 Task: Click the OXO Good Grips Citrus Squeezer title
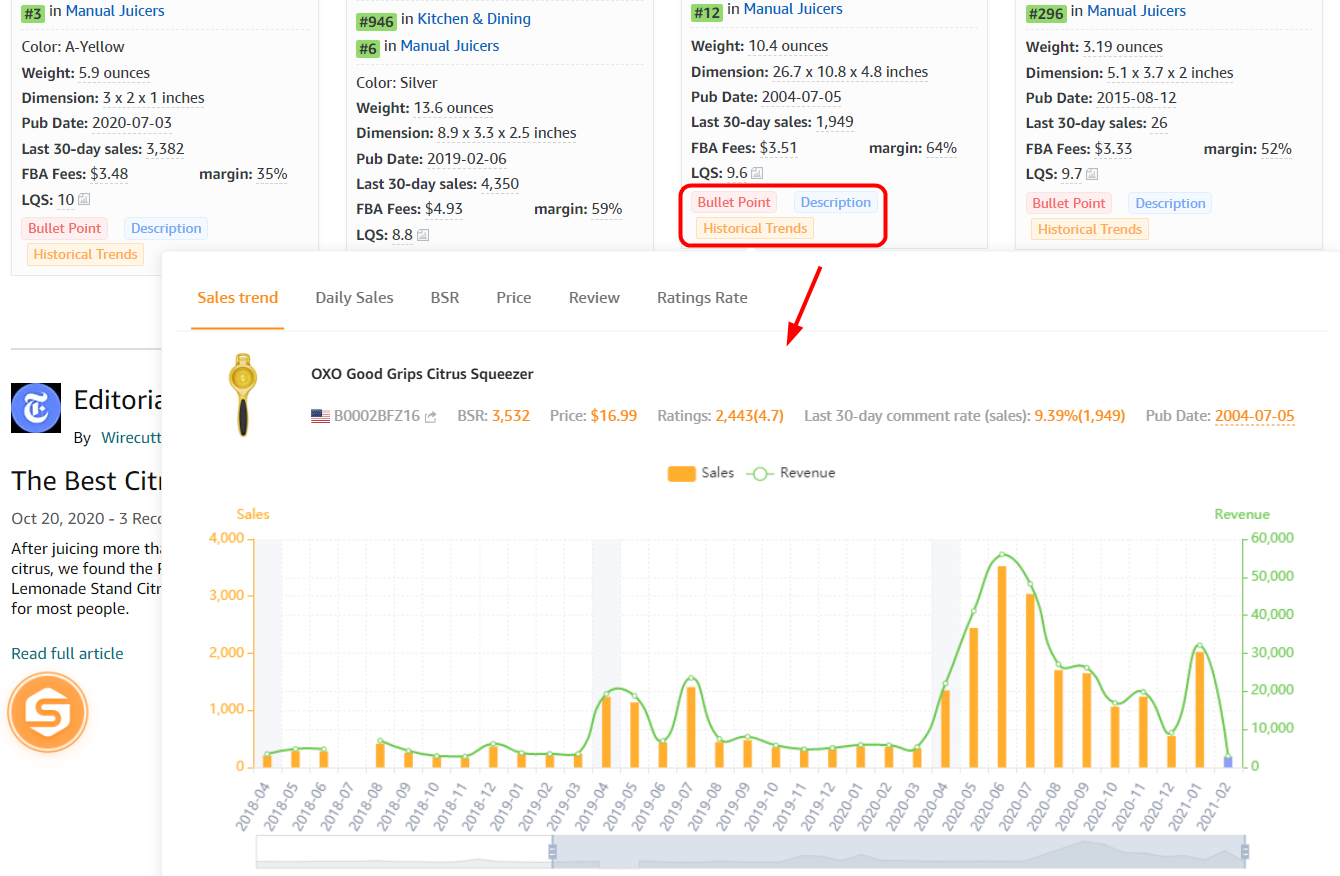(422, 374)
